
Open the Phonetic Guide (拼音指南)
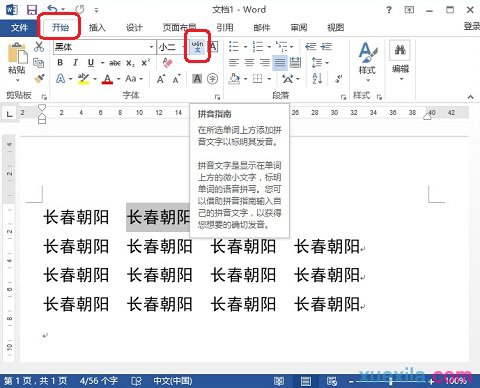pos(198,46)
